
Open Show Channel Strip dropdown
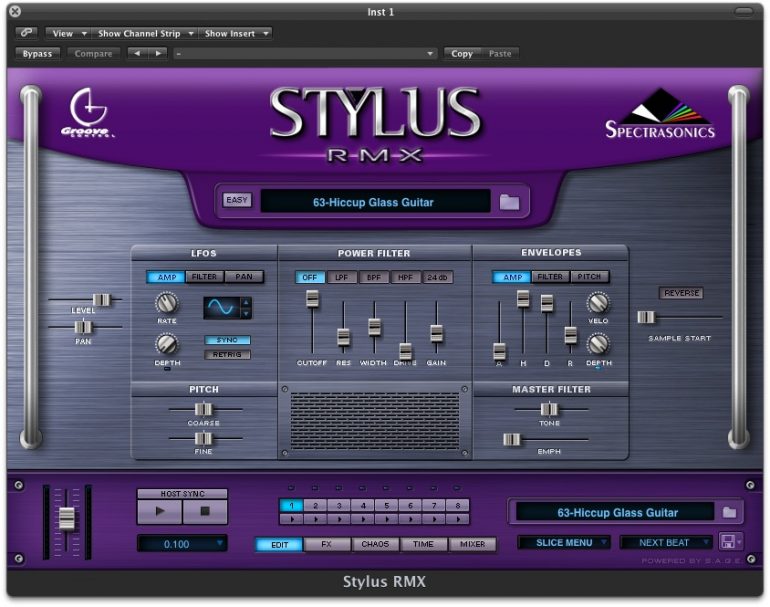[x=145, y=33]
